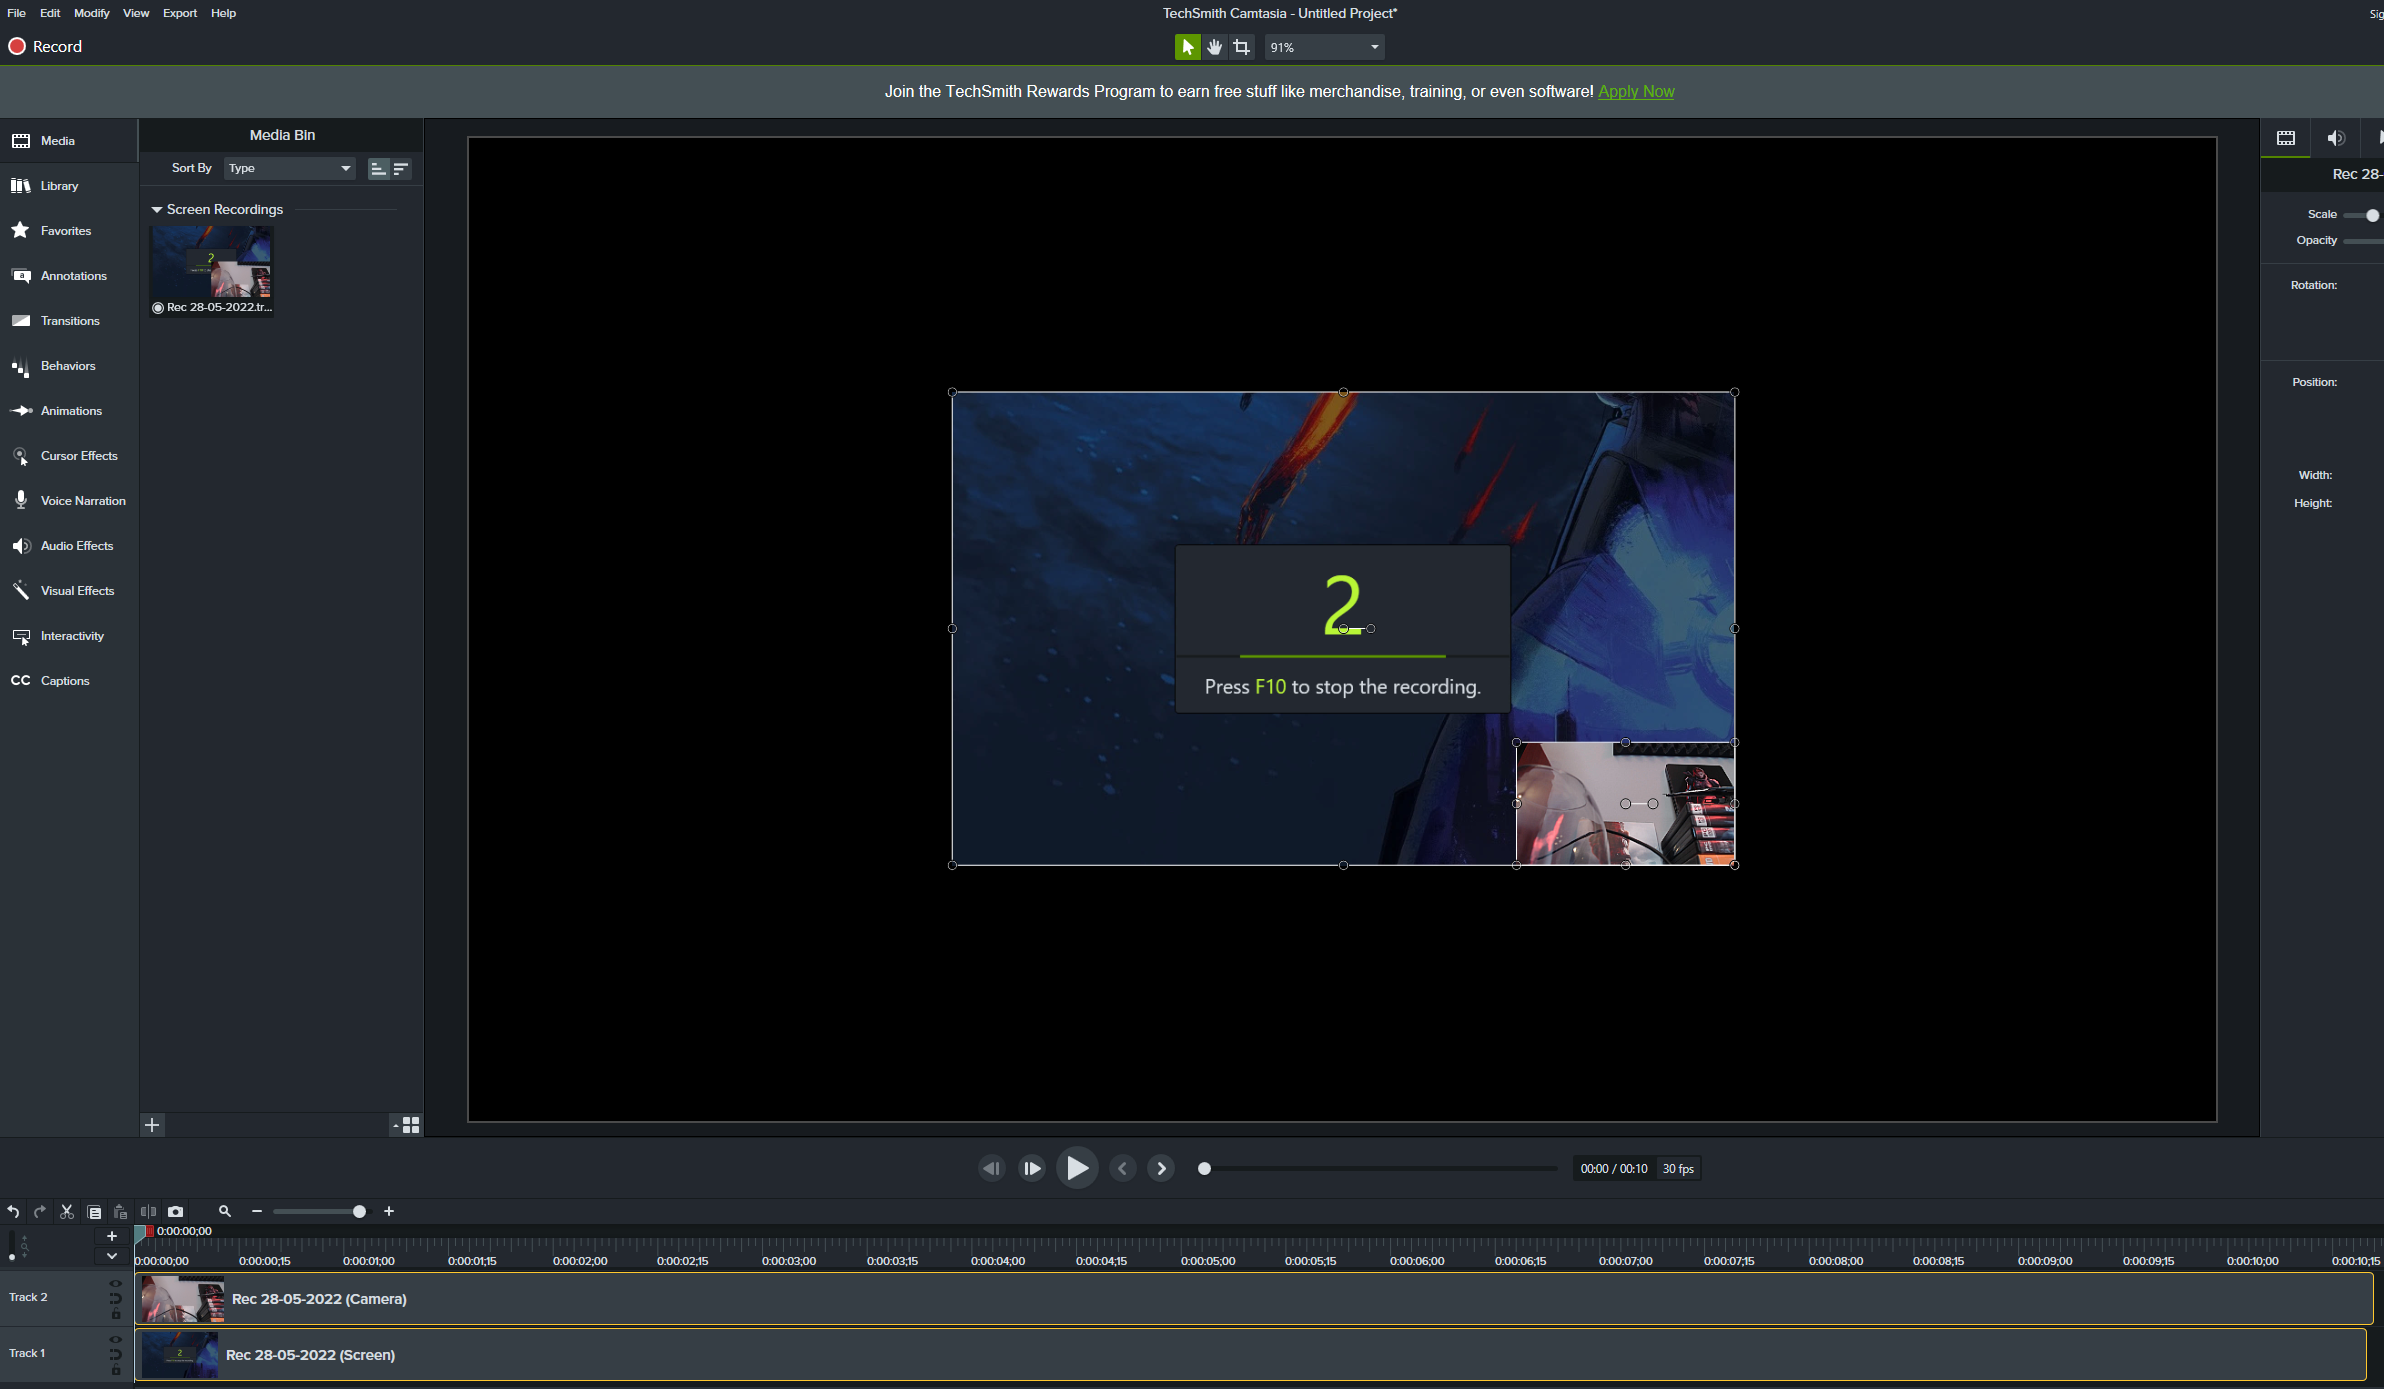Image resolution: width=2384 pixels, height=1389 pixels.
Task: Click the Apply Now link
Action: click(x=1635, y=91)
